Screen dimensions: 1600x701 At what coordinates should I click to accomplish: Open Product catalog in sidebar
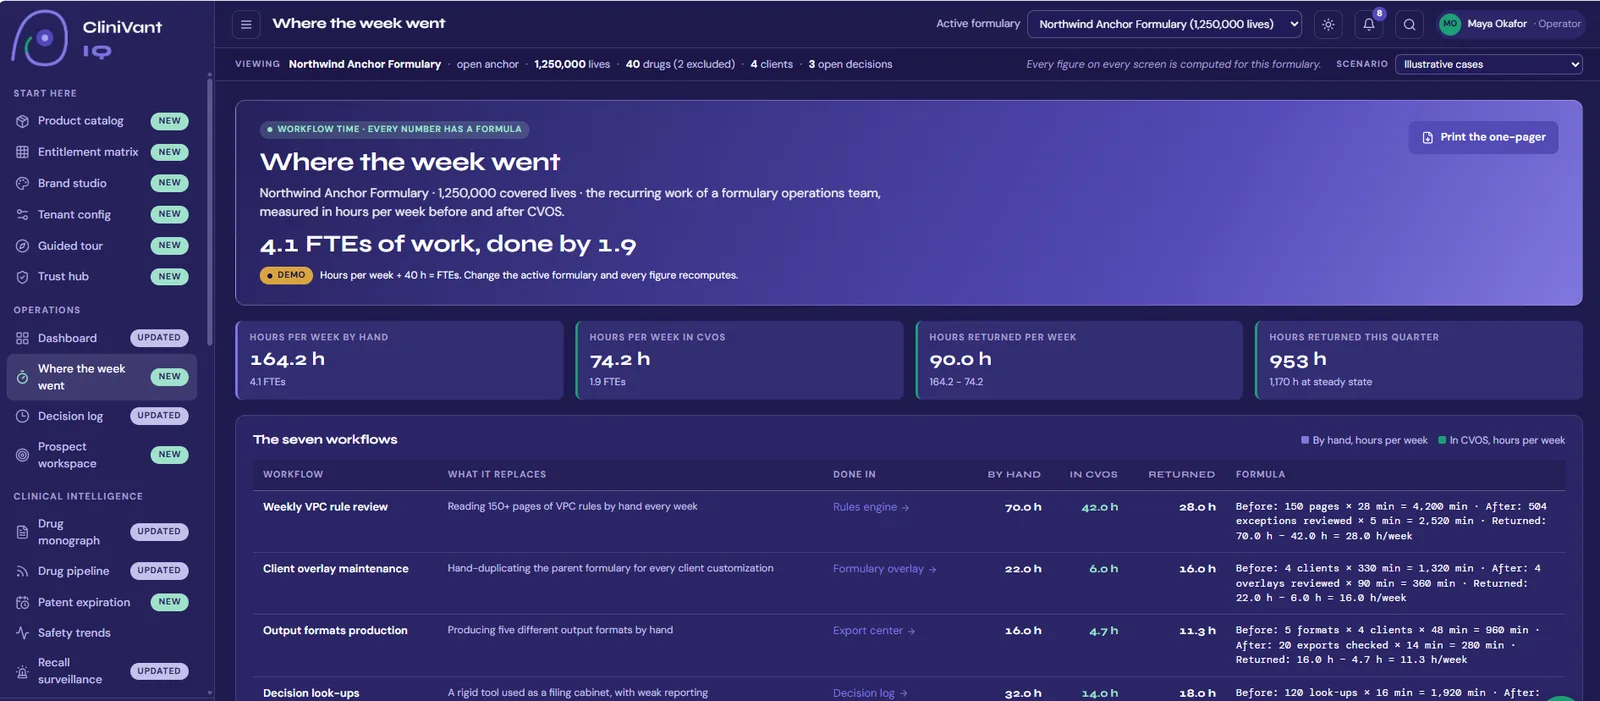click(102, 121)
